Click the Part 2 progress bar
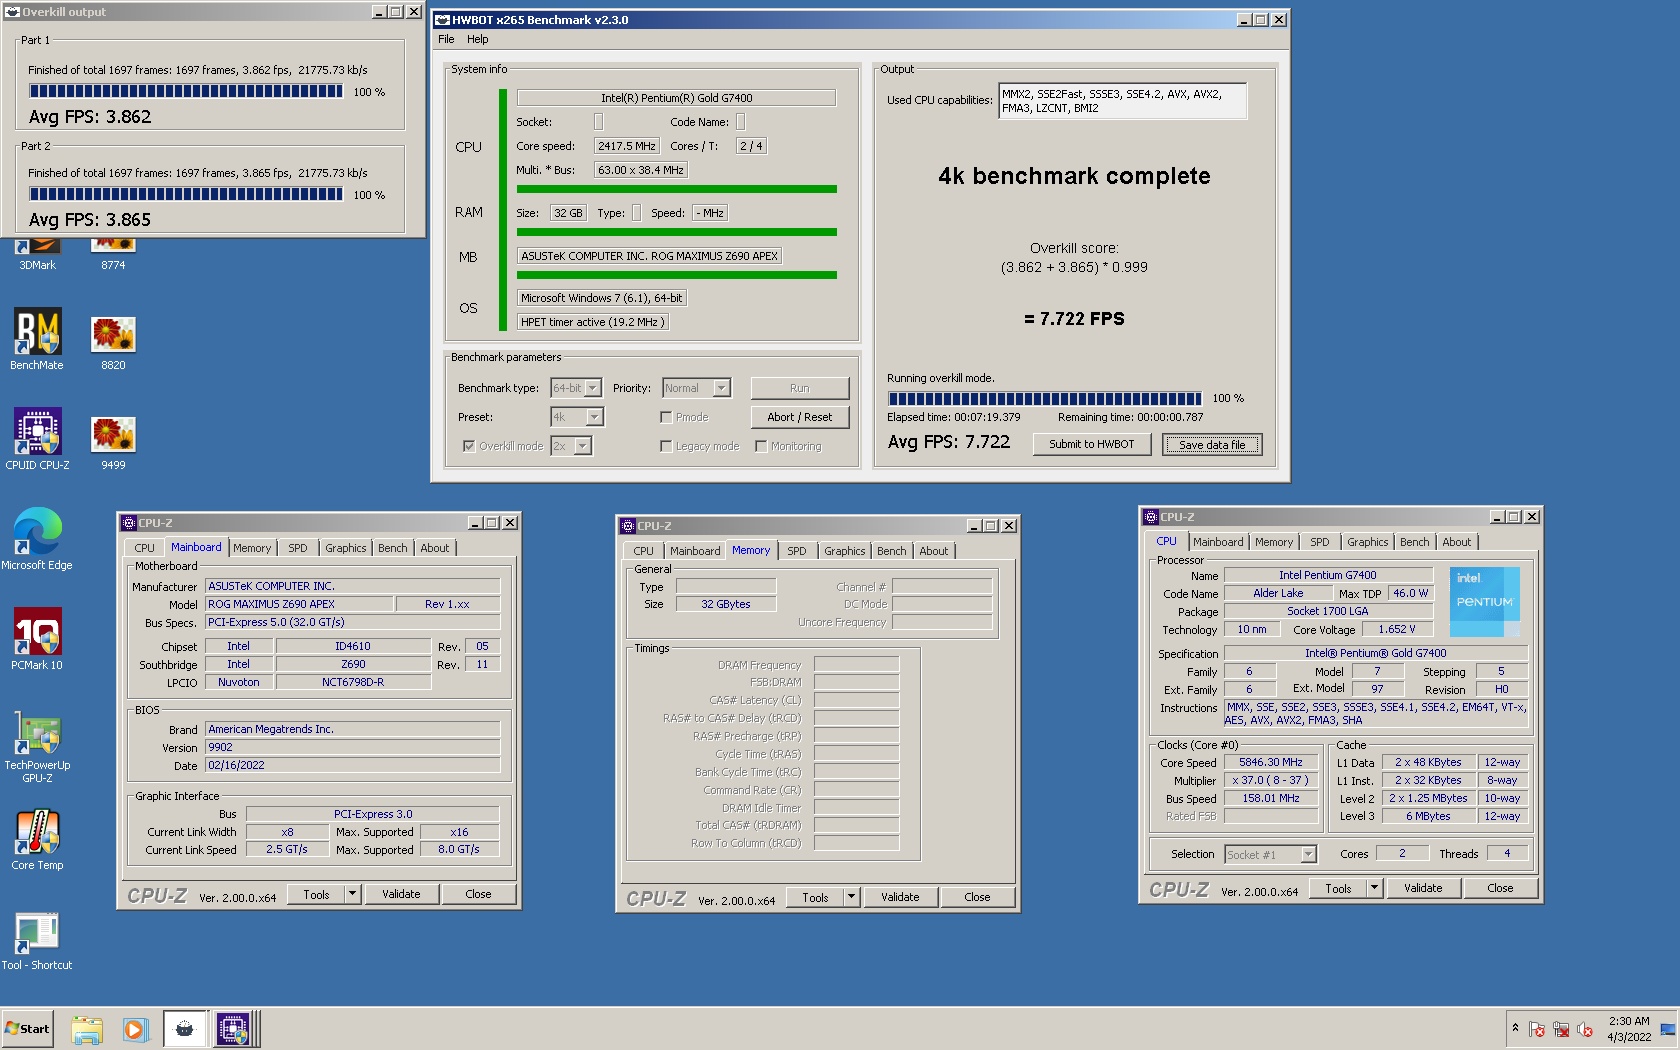 pyautogui.click(x=186, y=194)
